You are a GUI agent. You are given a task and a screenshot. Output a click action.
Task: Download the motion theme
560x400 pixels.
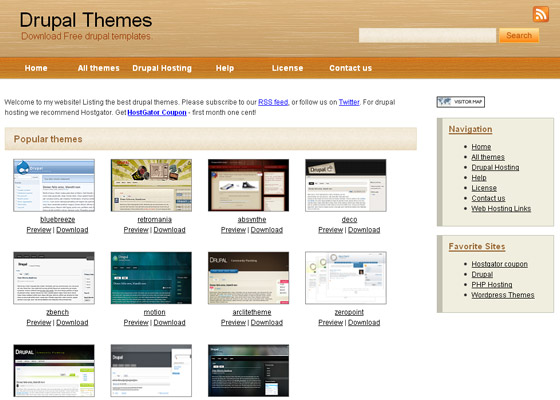click(169, 322)
